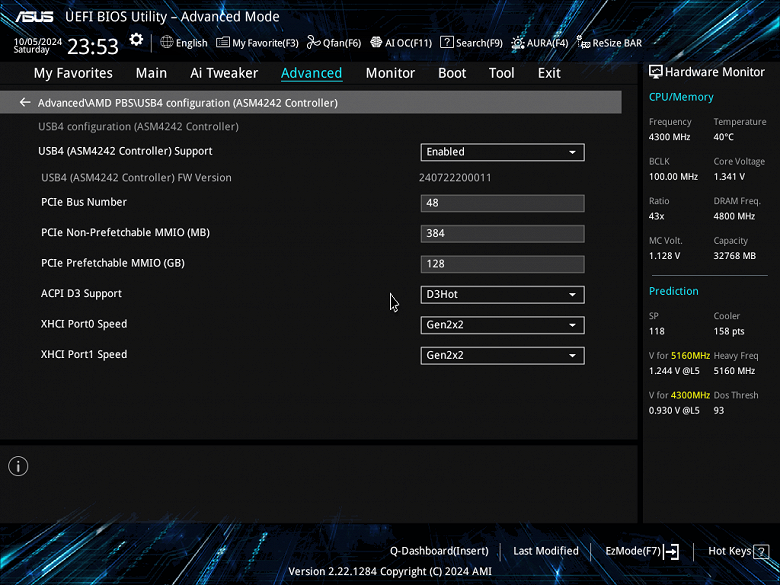Switch to My Favorites tab
780x585 pixels.
point(73,73)
